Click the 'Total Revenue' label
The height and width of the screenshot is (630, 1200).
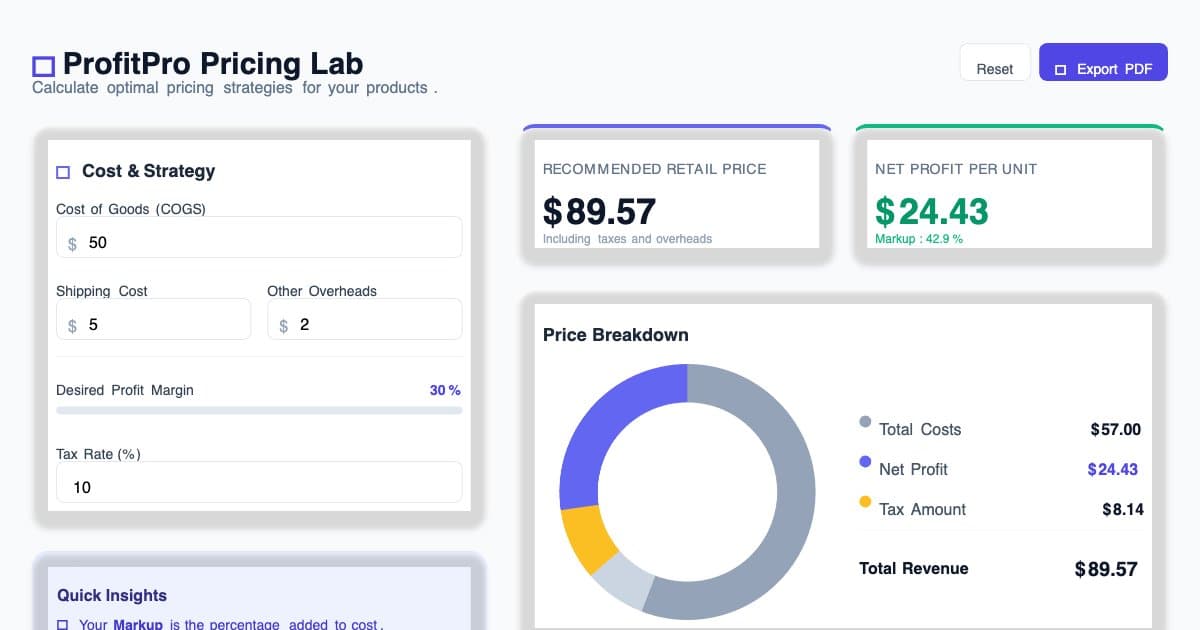click(914, 568)
